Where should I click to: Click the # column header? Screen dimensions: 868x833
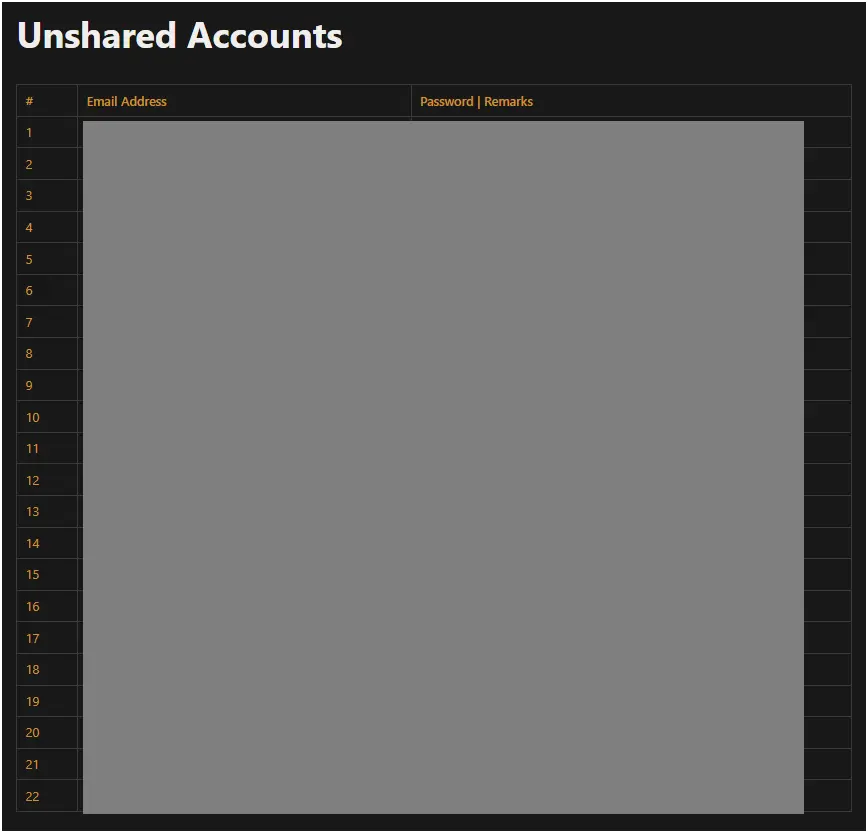(x=29, y=101)
